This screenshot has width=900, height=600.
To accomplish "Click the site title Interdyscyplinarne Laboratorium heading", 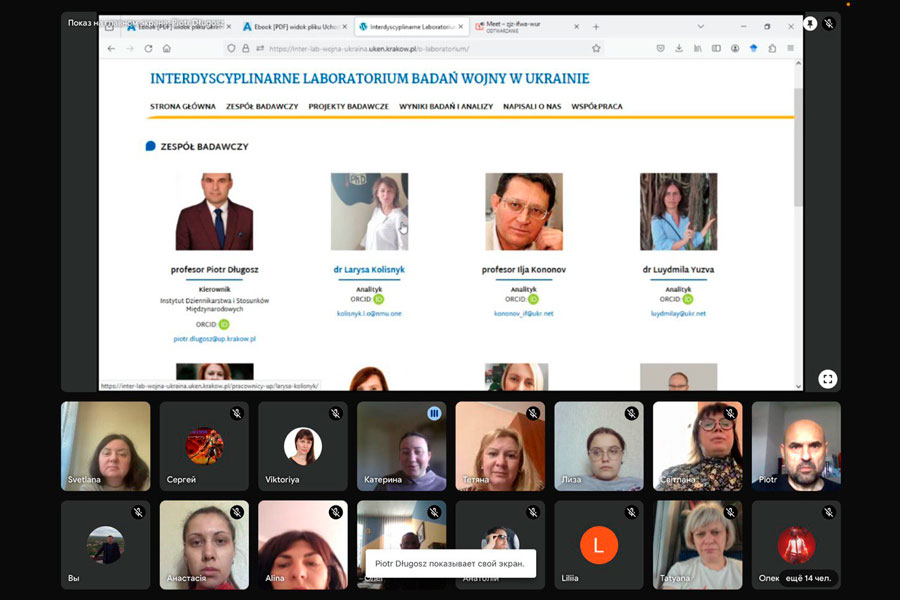I will click(x=370, y=79).
